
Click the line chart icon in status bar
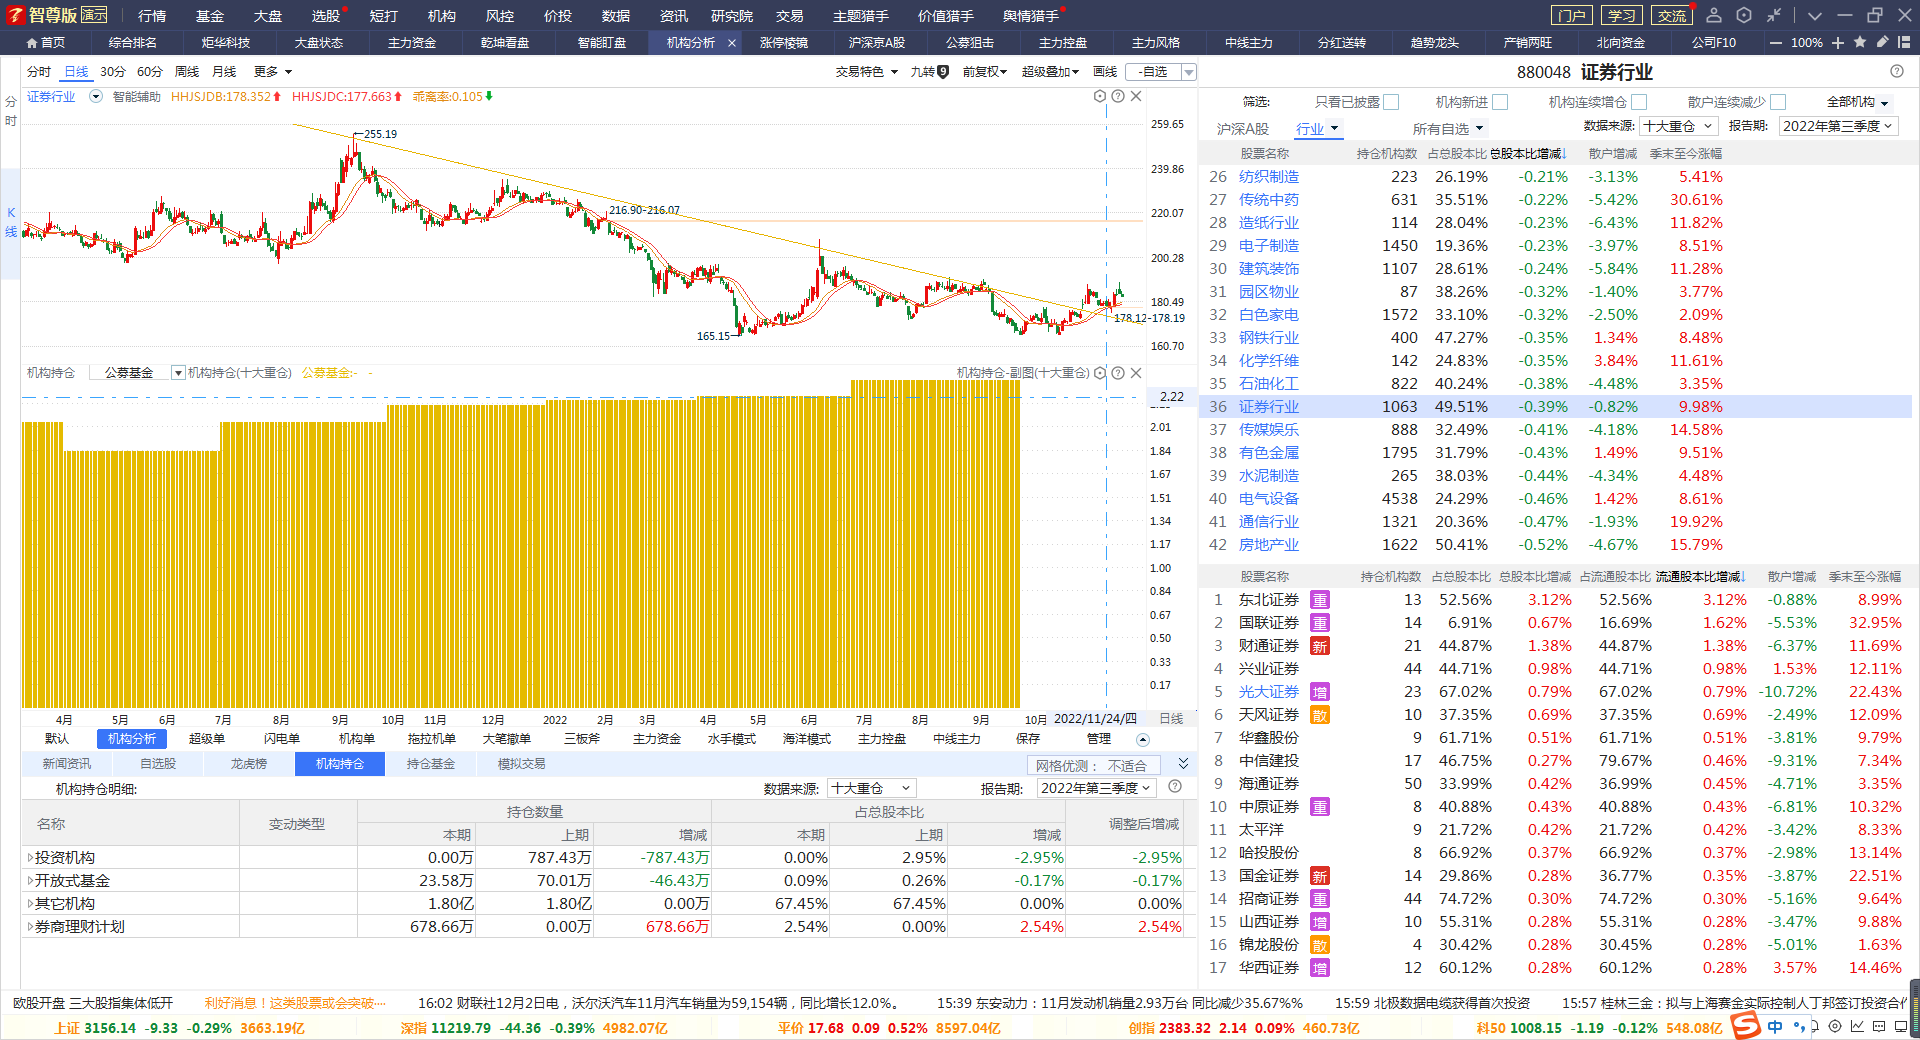[1857, 1027]
